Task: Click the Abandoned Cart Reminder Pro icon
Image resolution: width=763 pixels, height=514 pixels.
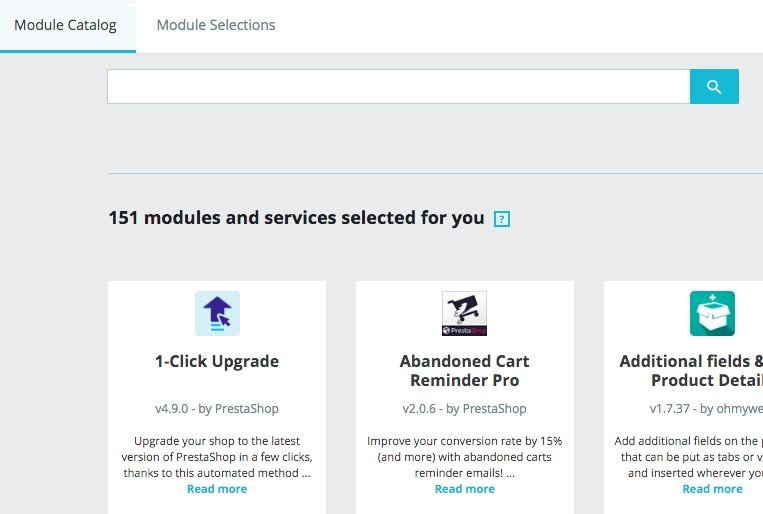Action: 464,313
